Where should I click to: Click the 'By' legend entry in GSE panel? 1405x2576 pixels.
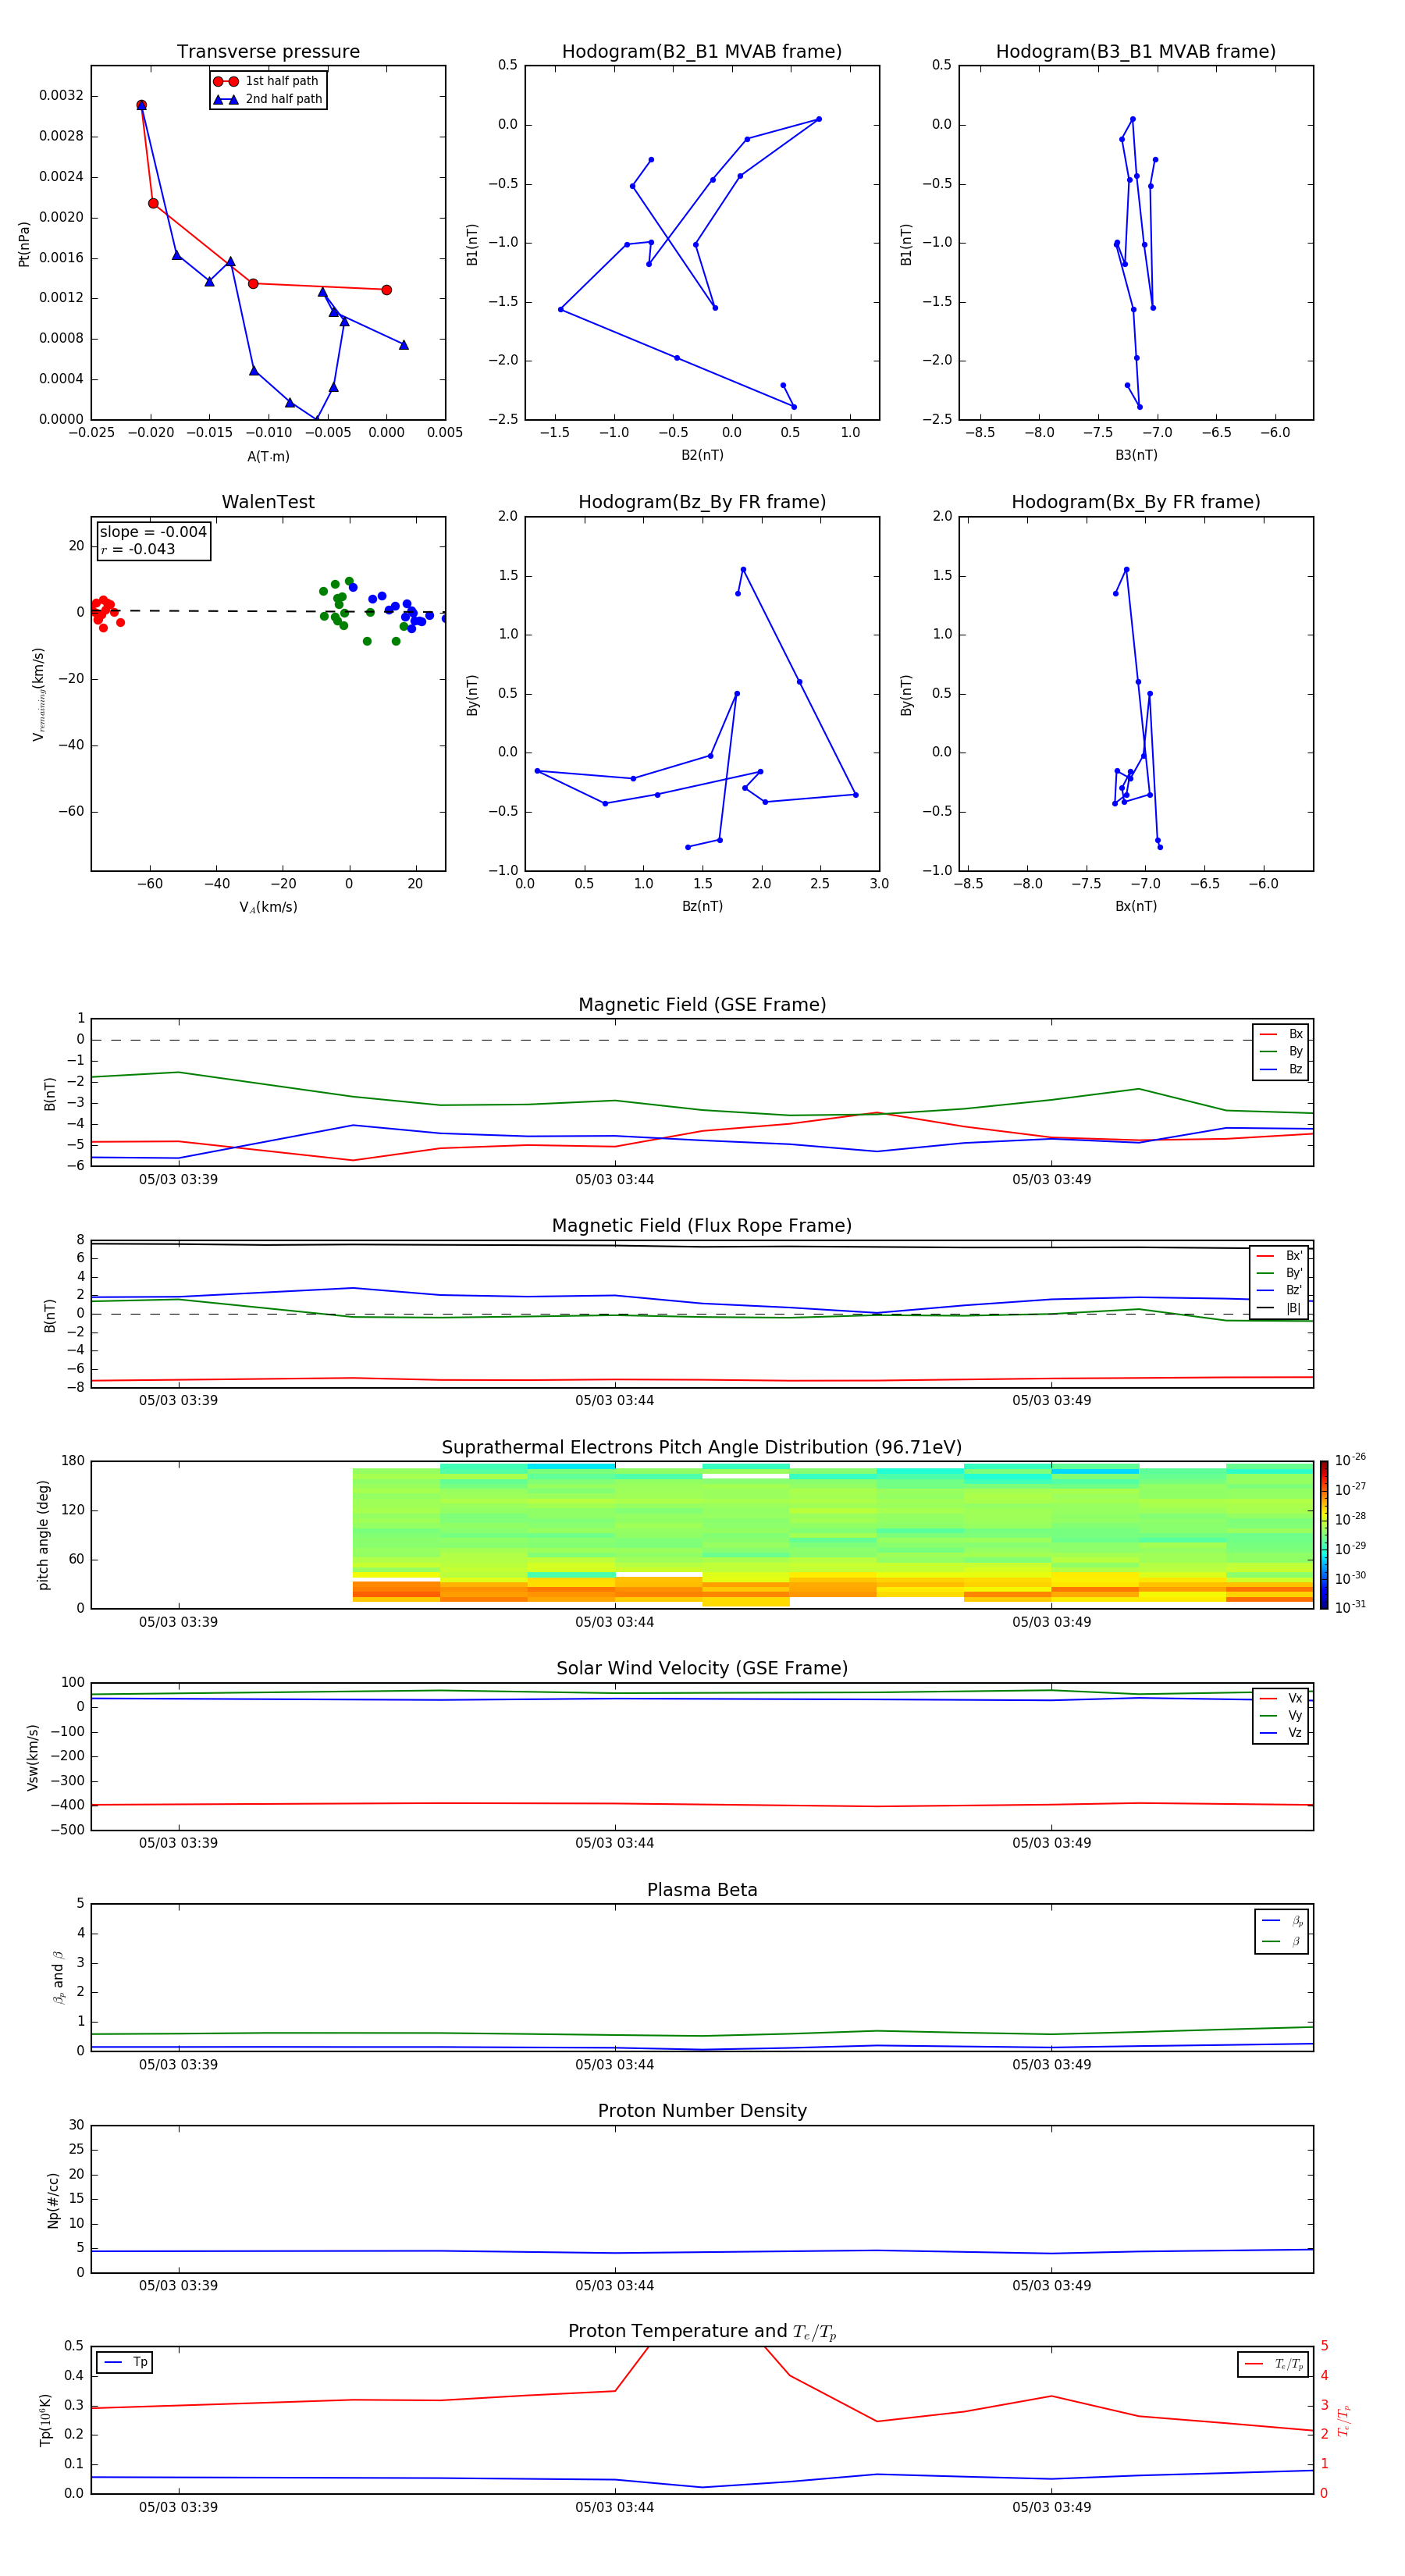(x=1281, y=1051)
